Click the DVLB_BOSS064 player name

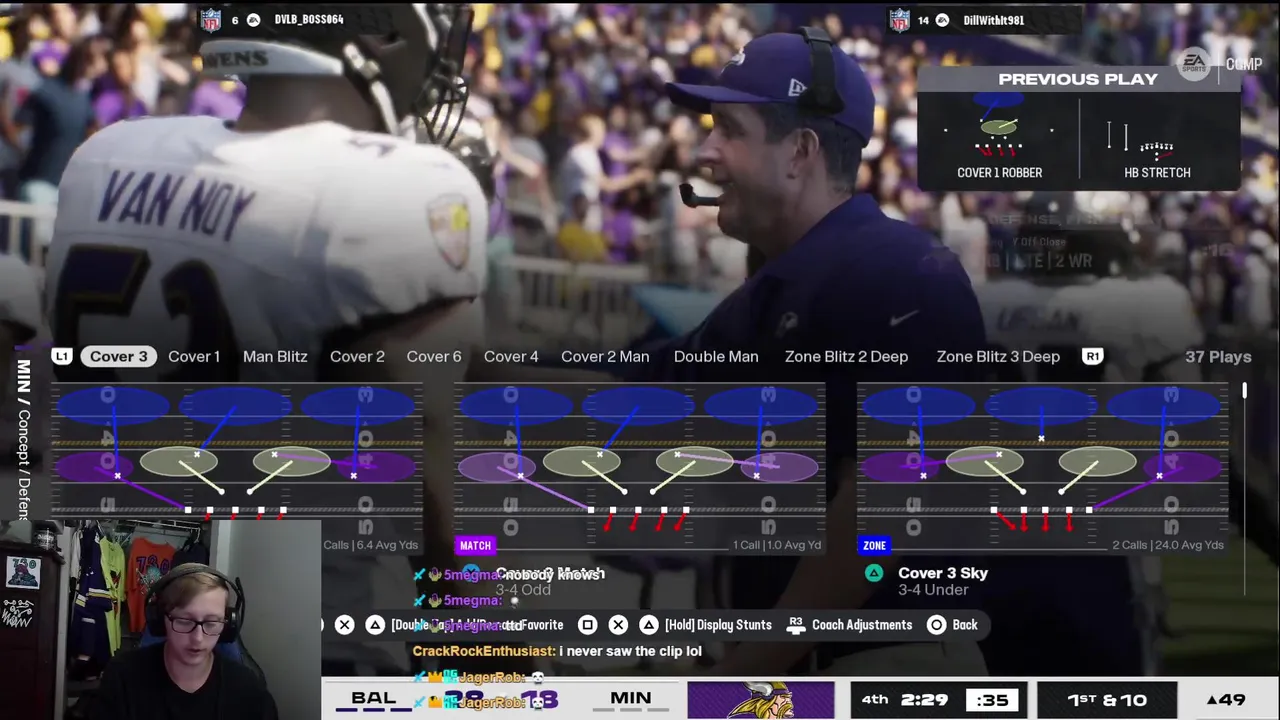(309, 19)
